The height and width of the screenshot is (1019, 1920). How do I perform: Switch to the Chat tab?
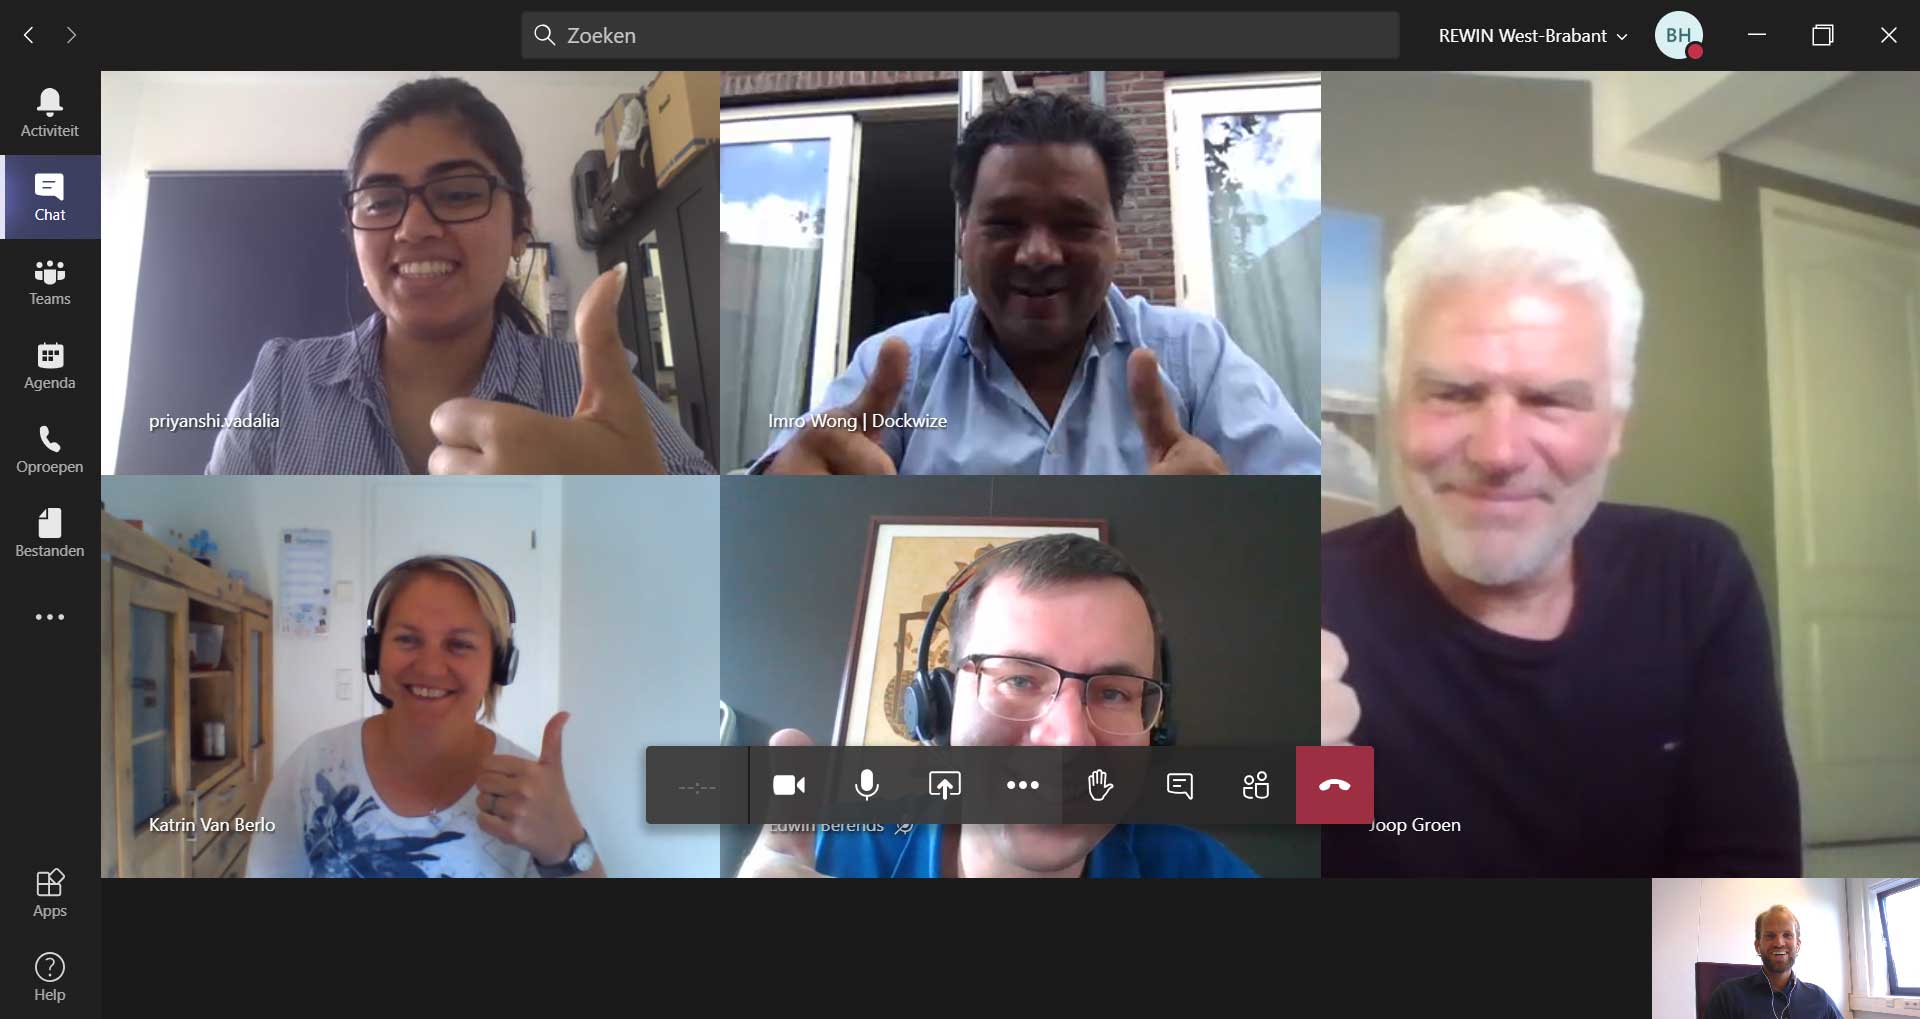tap(49, 198)
